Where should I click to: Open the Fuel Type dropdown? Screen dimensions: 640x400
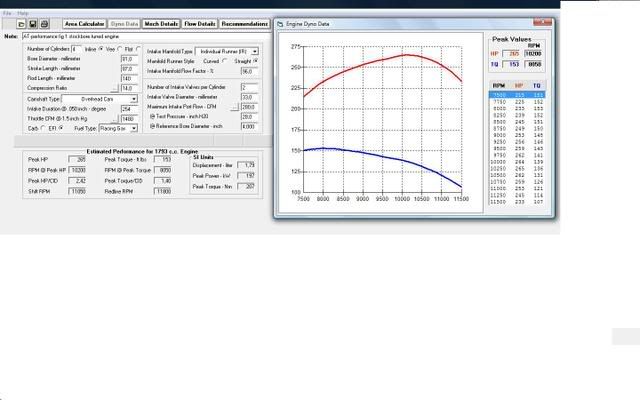(132, 128)
